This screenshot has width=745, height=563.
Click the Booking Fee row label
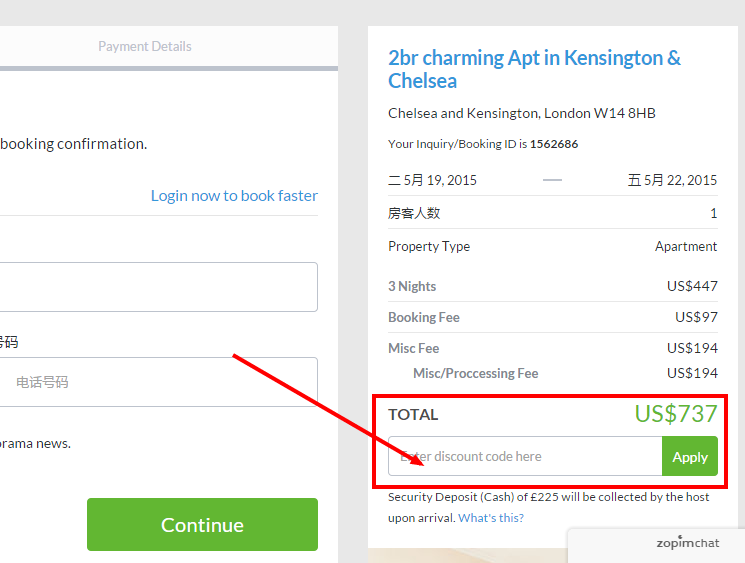click(x=424, y=317)
